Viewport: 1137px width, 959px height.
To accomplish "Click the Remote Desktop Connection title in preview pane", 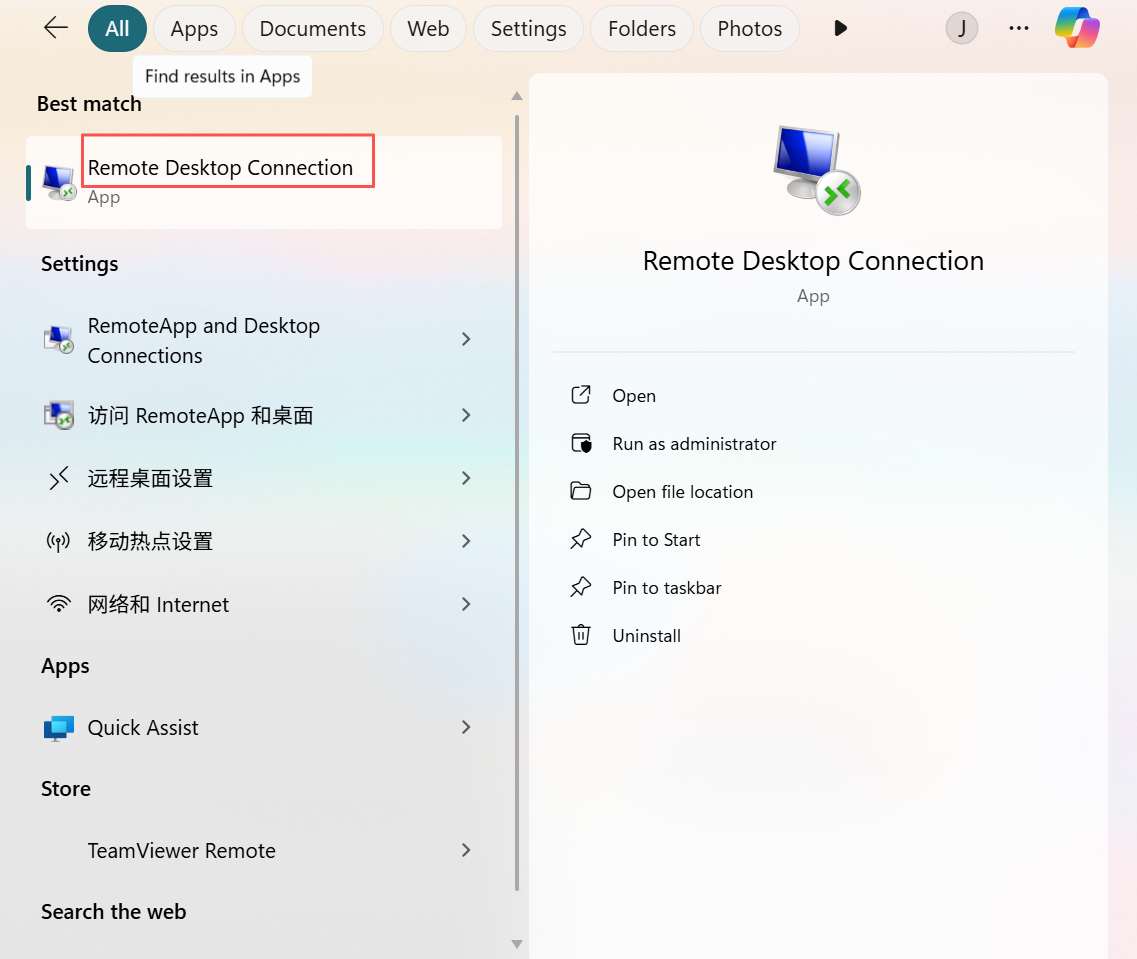I will pyautogui.click(x=813, y=261).
